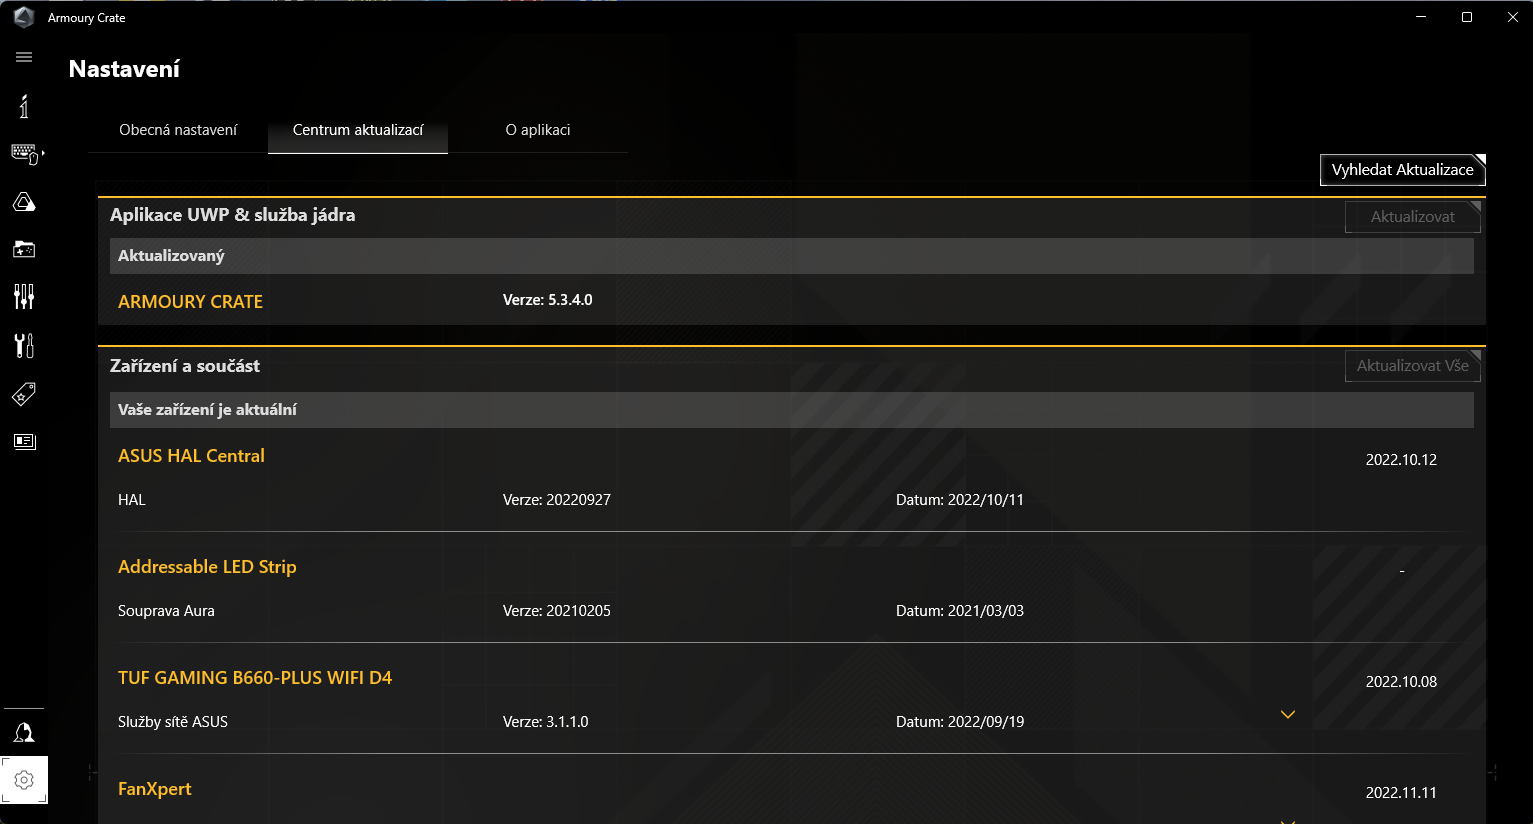Viewport: 1533px width, 824px height.
Task: Open the hamburger navigation menu
Action: tap(24, 58)
